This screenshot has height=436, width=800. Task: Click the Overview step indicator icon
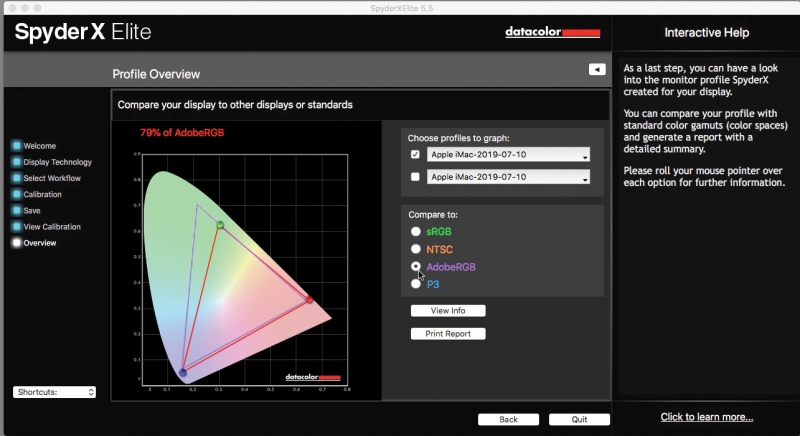point(16,243)
